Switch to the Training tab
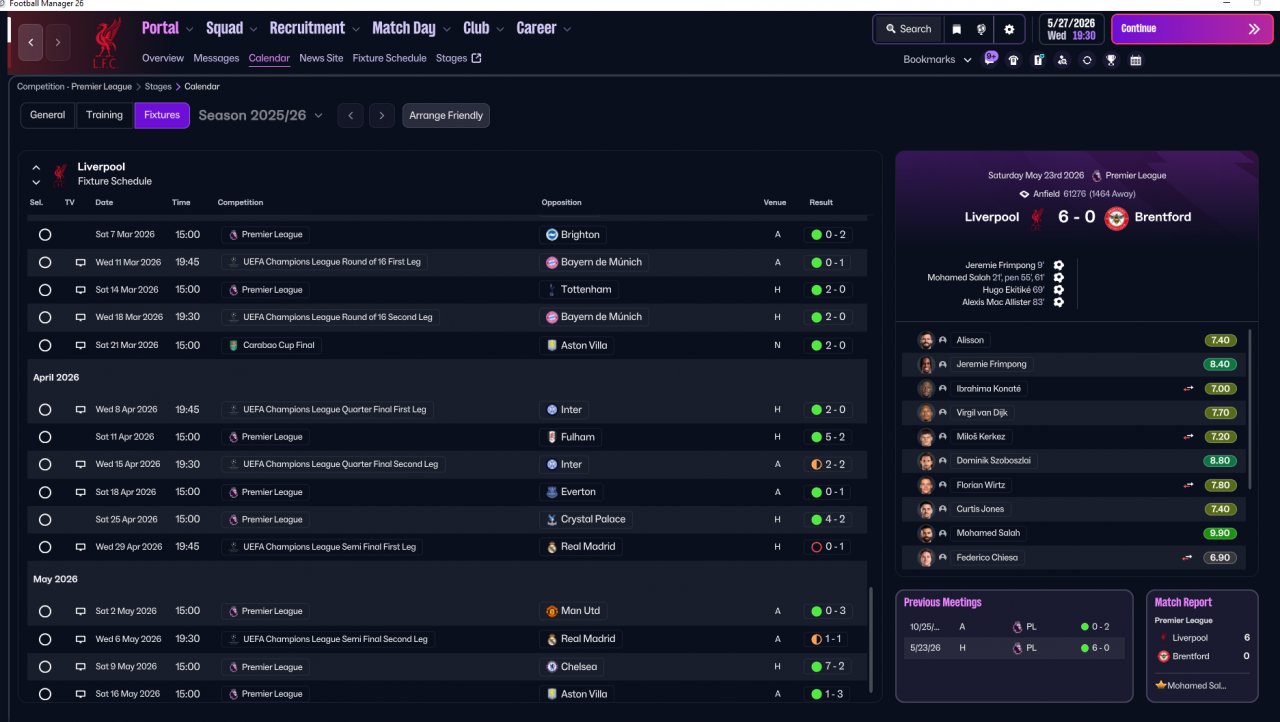Screen dimensions: 1280x722 104,115
